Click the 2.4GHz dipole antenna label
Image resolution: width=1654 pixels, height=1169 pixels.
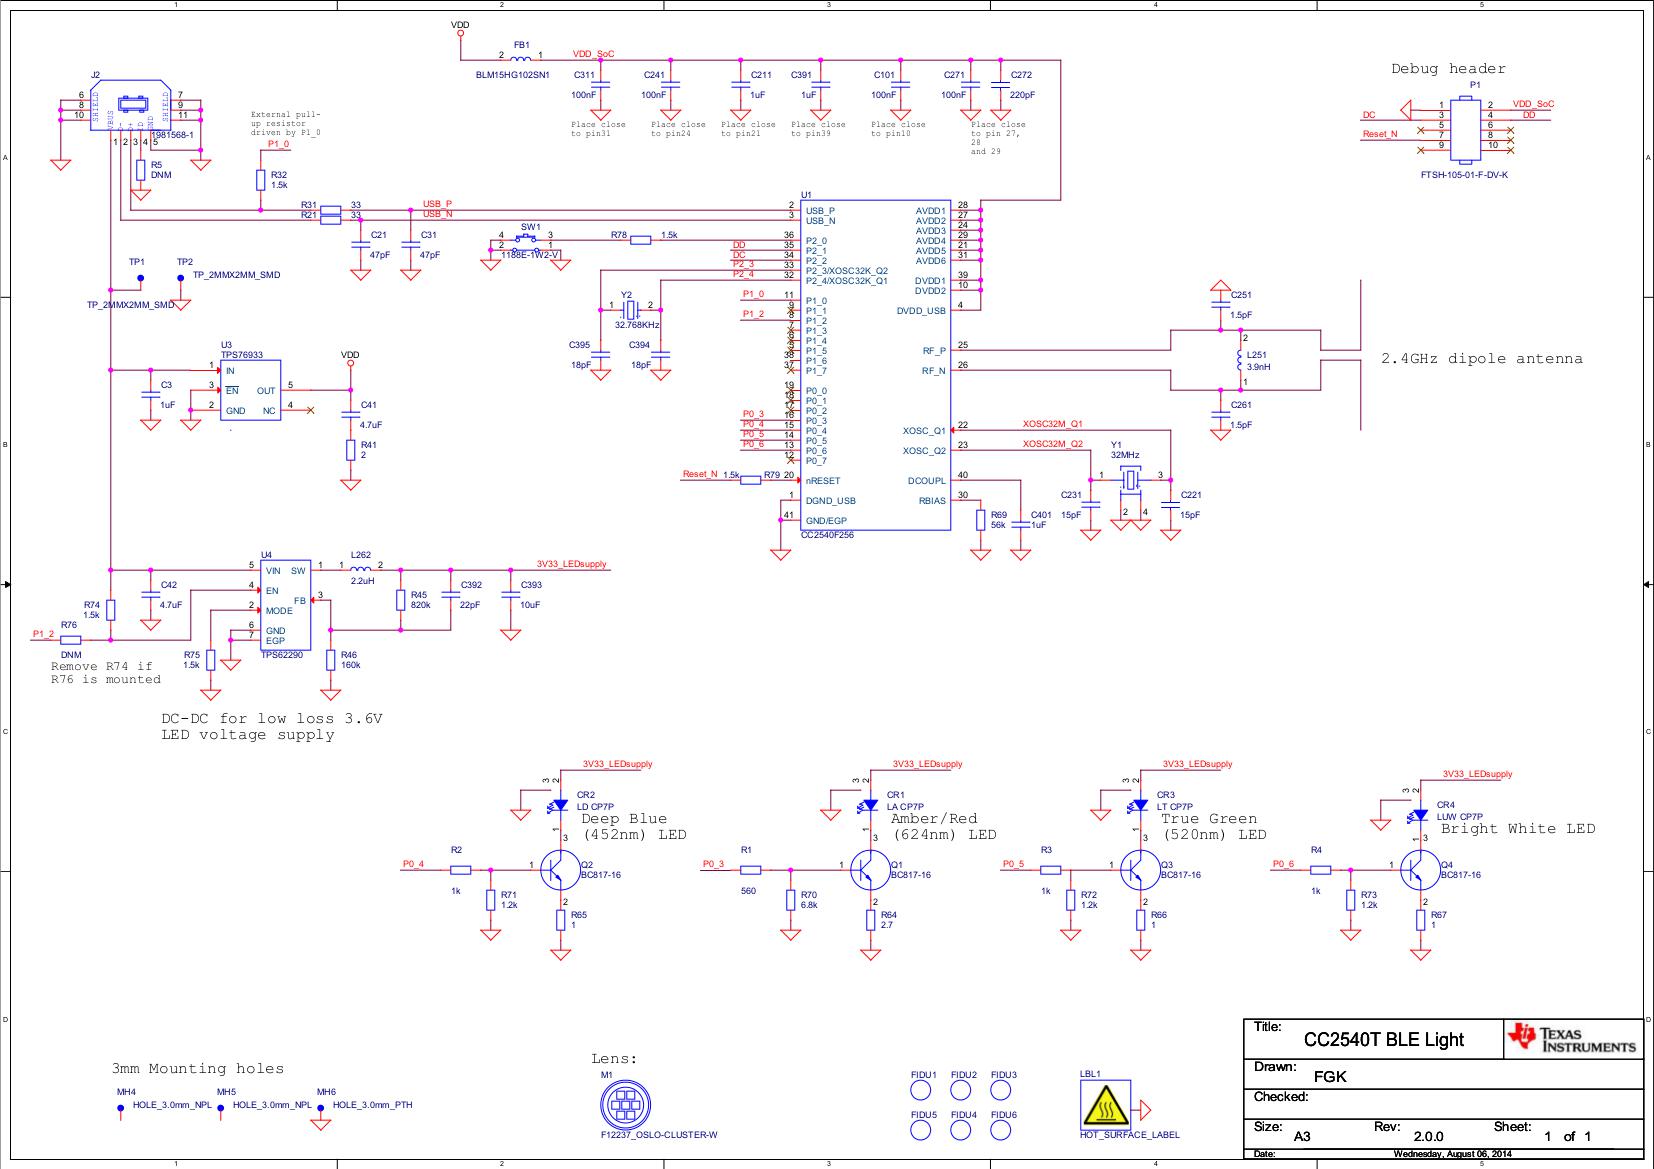pyautogui.click(x=1481, y=359)
